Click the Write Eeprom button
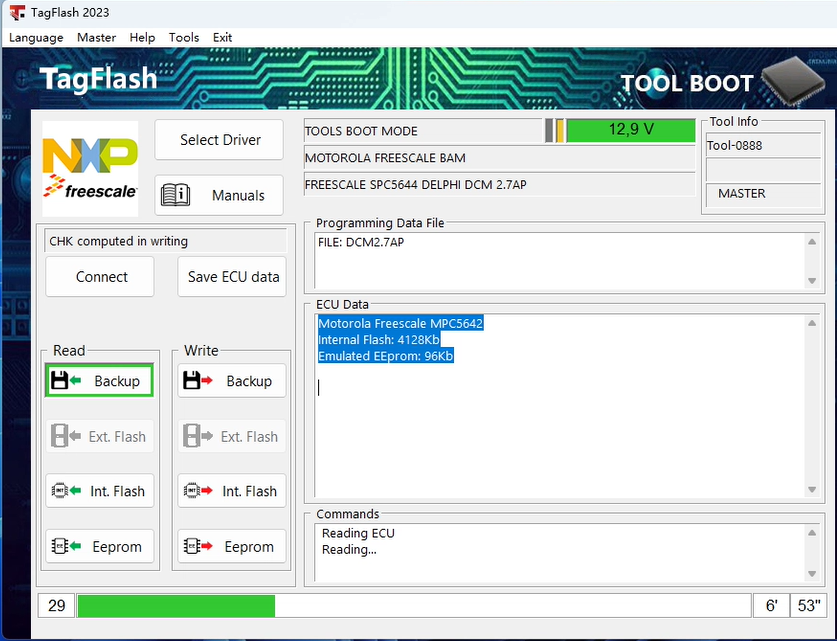Screen dimensions: 837x641 pos(232,546)
